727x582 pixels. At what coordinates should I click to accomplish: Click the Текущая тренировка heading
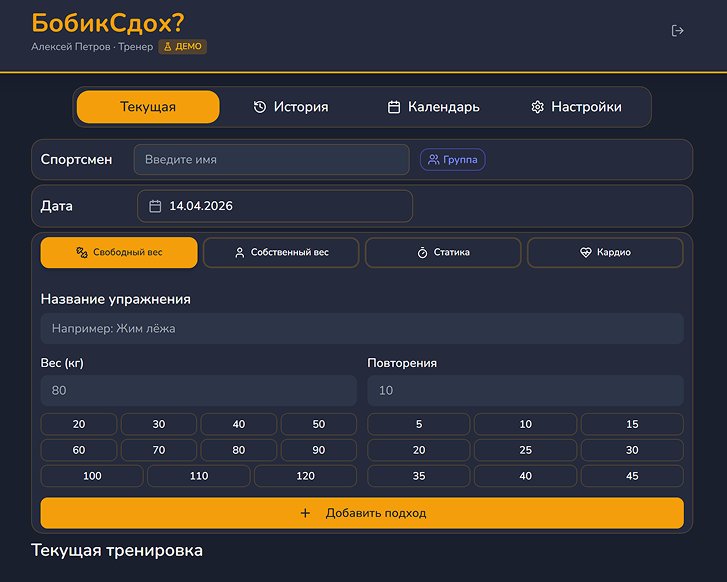[x=117, y=550]
